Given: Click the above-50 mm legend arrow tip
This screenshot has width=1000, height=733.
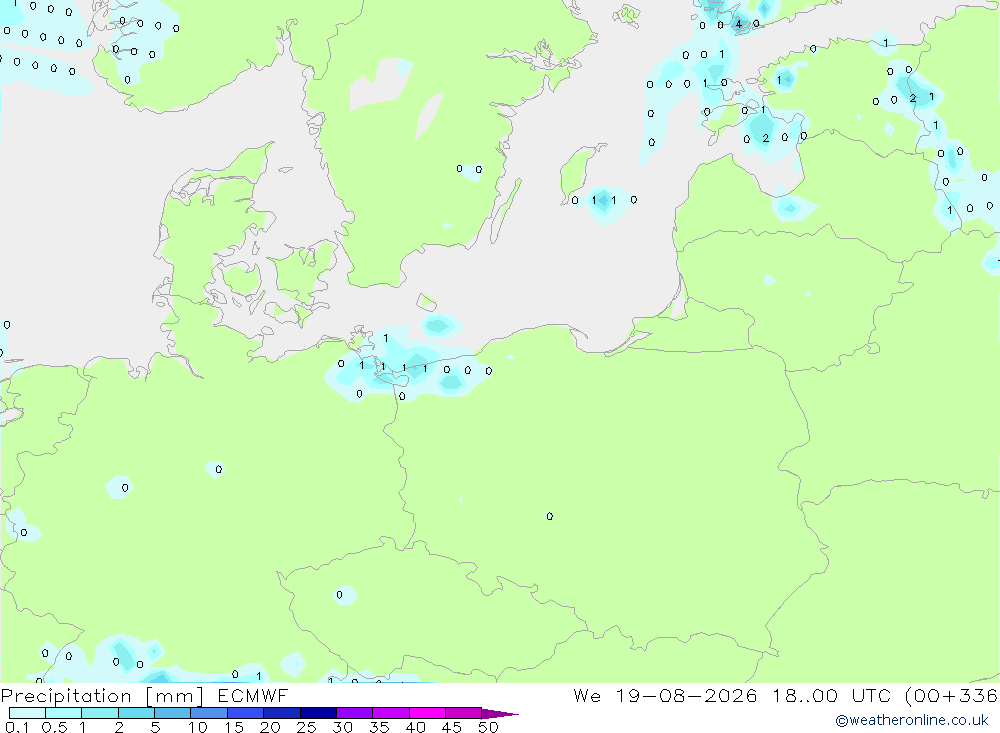Looking at the screenshot, I should [x=500, y=714].
